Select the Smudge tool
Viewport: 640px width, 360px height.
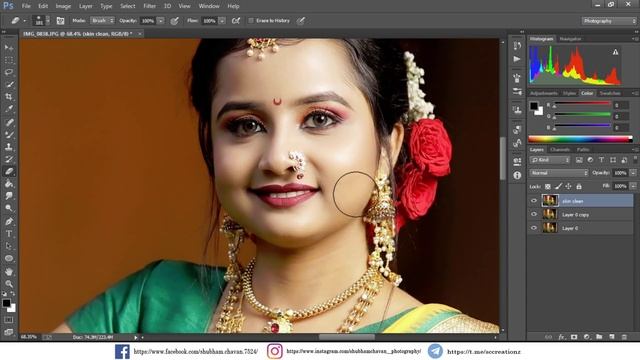pyautogui.click(x=9, y=196)
